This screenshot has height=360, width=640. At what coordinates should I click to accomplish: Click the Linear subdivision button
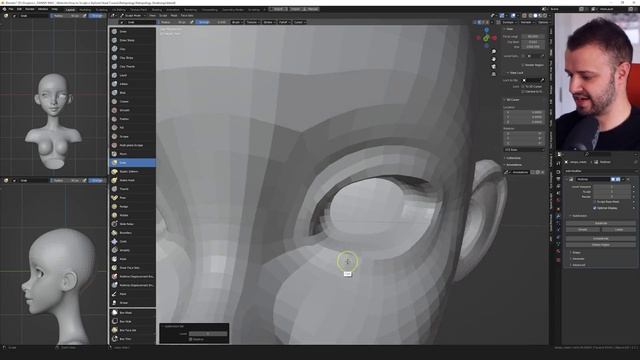click(618, 230)
